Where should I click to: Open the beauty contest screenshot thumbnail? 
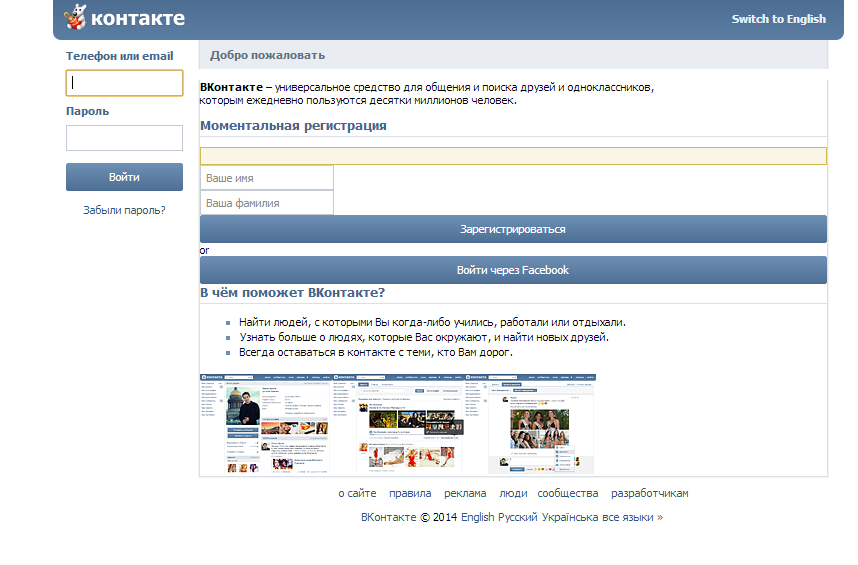(x=530, y=424)
